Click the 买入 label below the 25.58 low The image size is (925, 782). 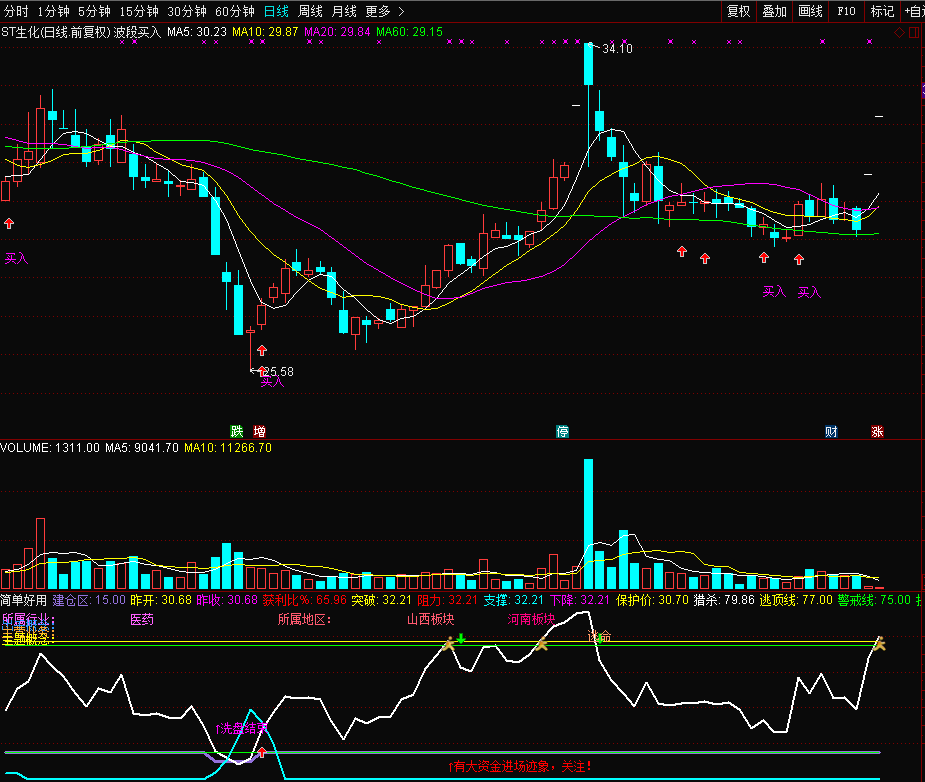click(x=272, y=382)
